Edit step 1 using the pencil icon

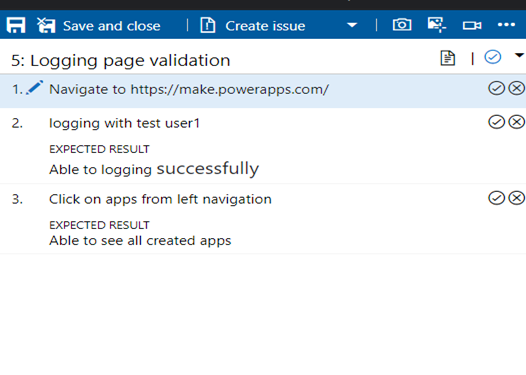tap(35, 88)
